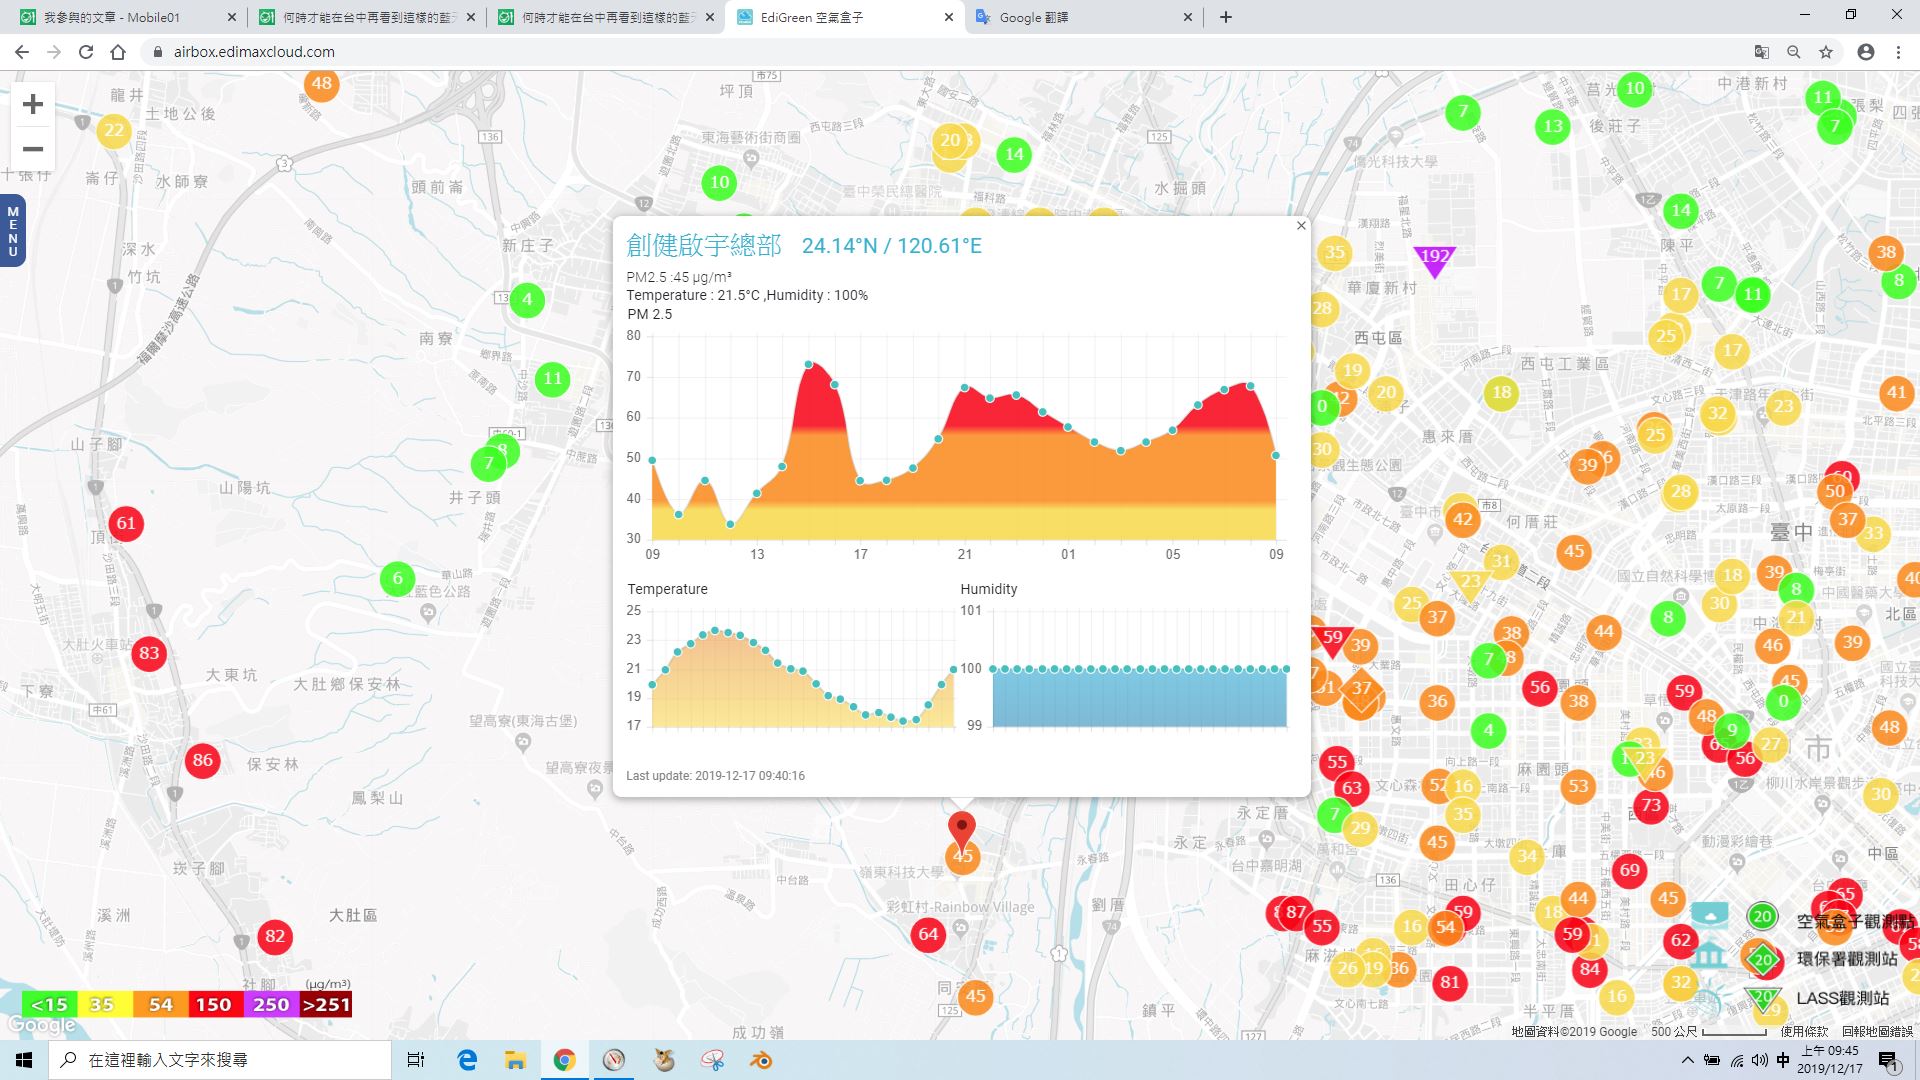Open Windows Start menu

pyautogui.click(x=24, y=1060)
